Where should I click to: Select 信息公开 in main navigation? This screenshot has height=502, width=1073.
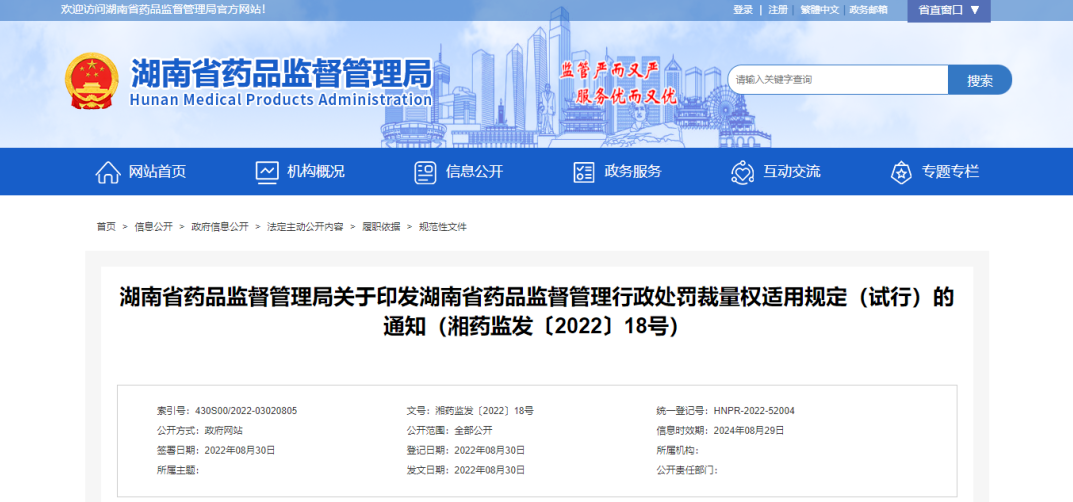coord(474,172)
